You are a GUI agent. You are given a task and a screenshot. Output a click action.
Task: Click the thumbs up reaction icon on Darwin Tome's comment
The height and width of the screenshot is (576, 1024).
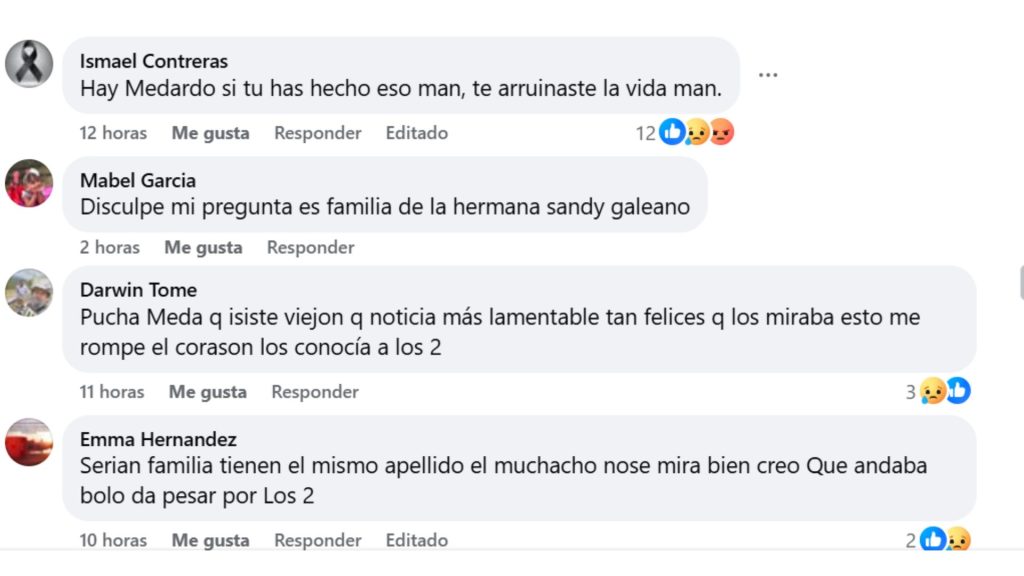tap(959, 392)
